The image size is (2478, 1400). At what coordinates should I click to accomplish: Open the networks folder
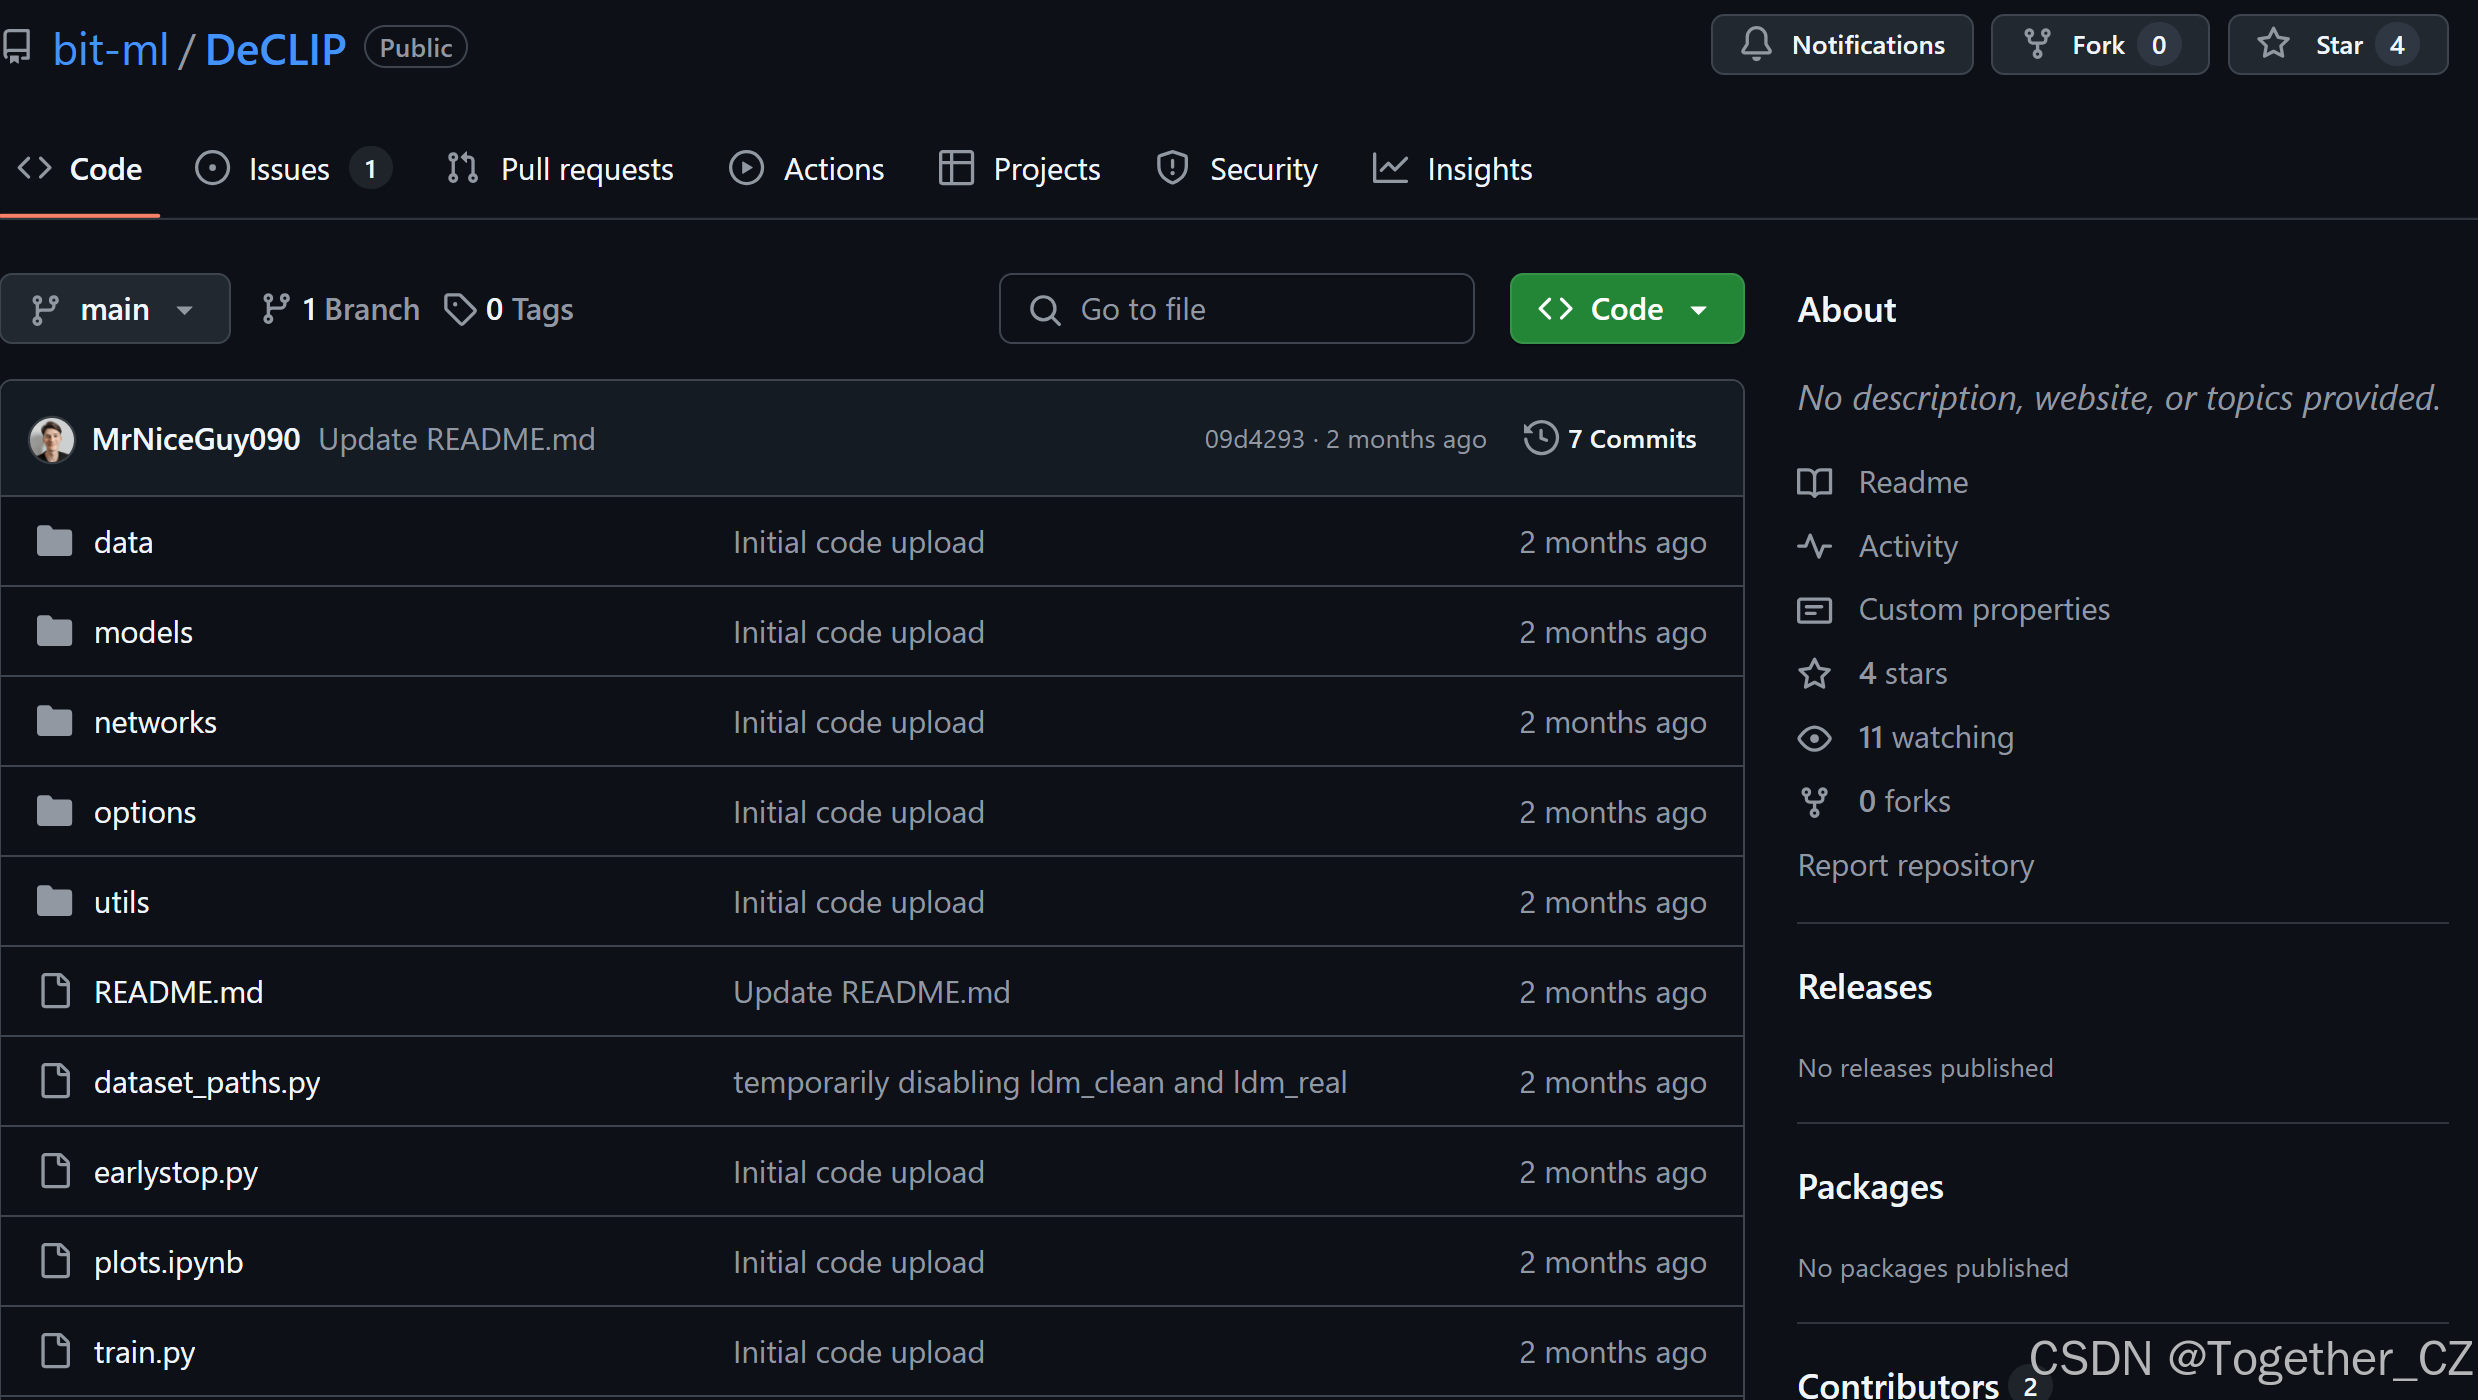(155, 722)
